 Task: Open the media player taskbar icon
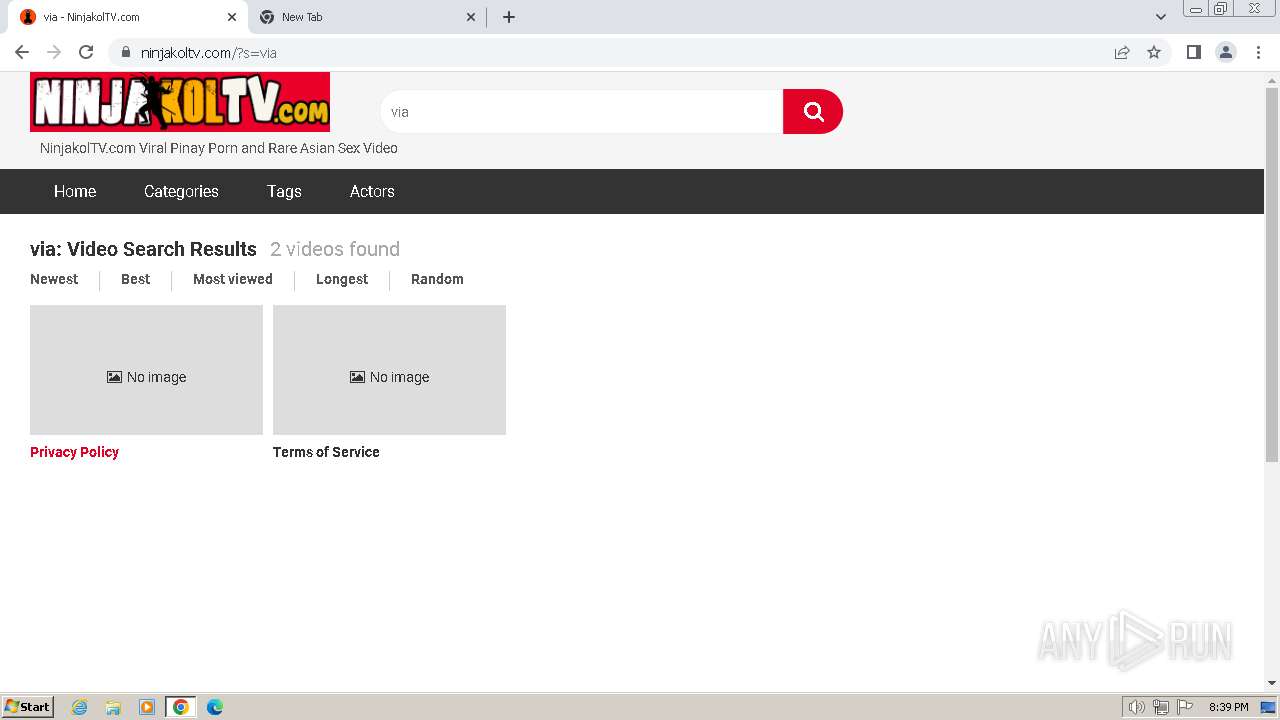(x=147, y=707)
